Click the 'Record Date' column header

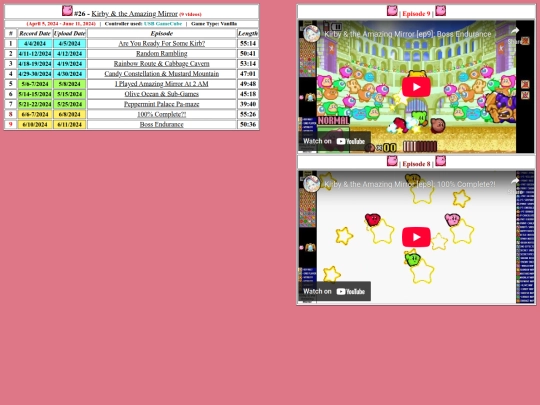tap(35, 33)
